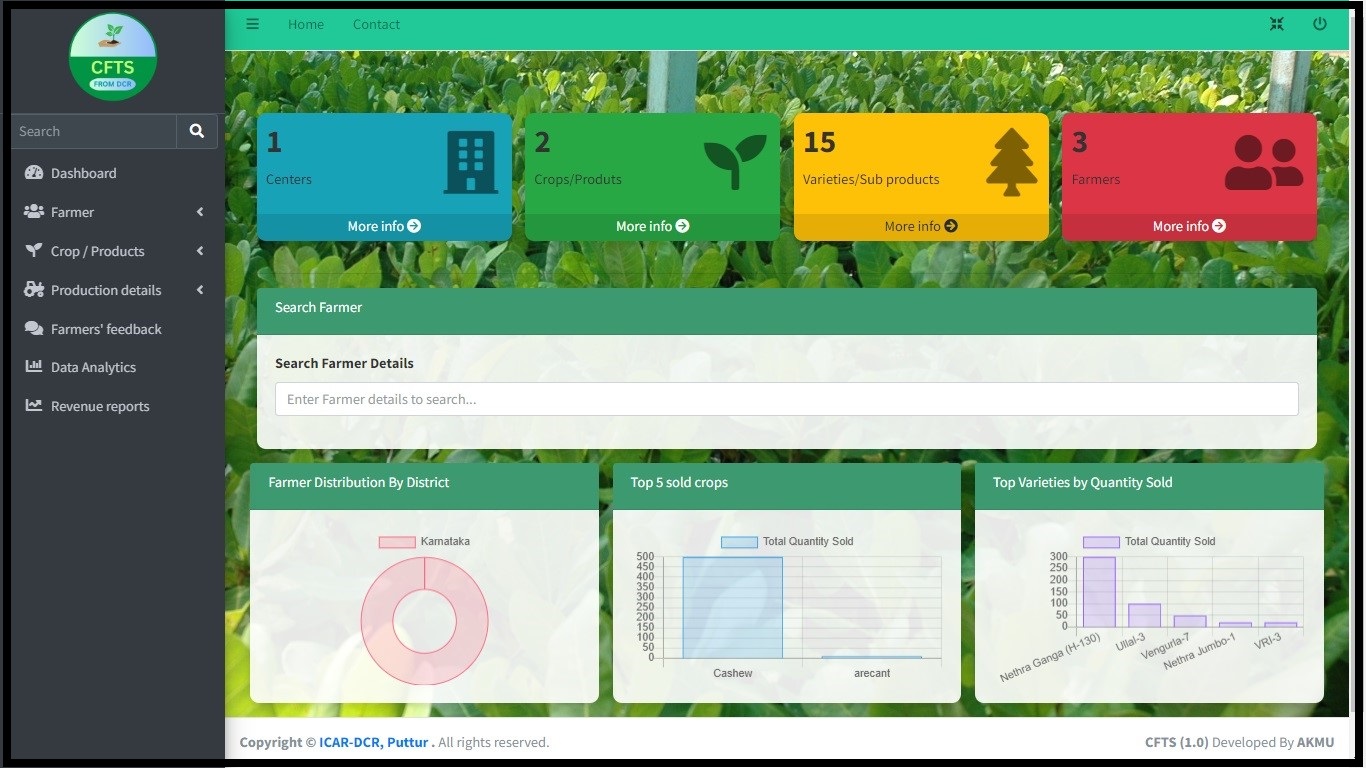Expand the Production details menu
The width and height of the screenshot is (1366, 768).
(106, 290)
